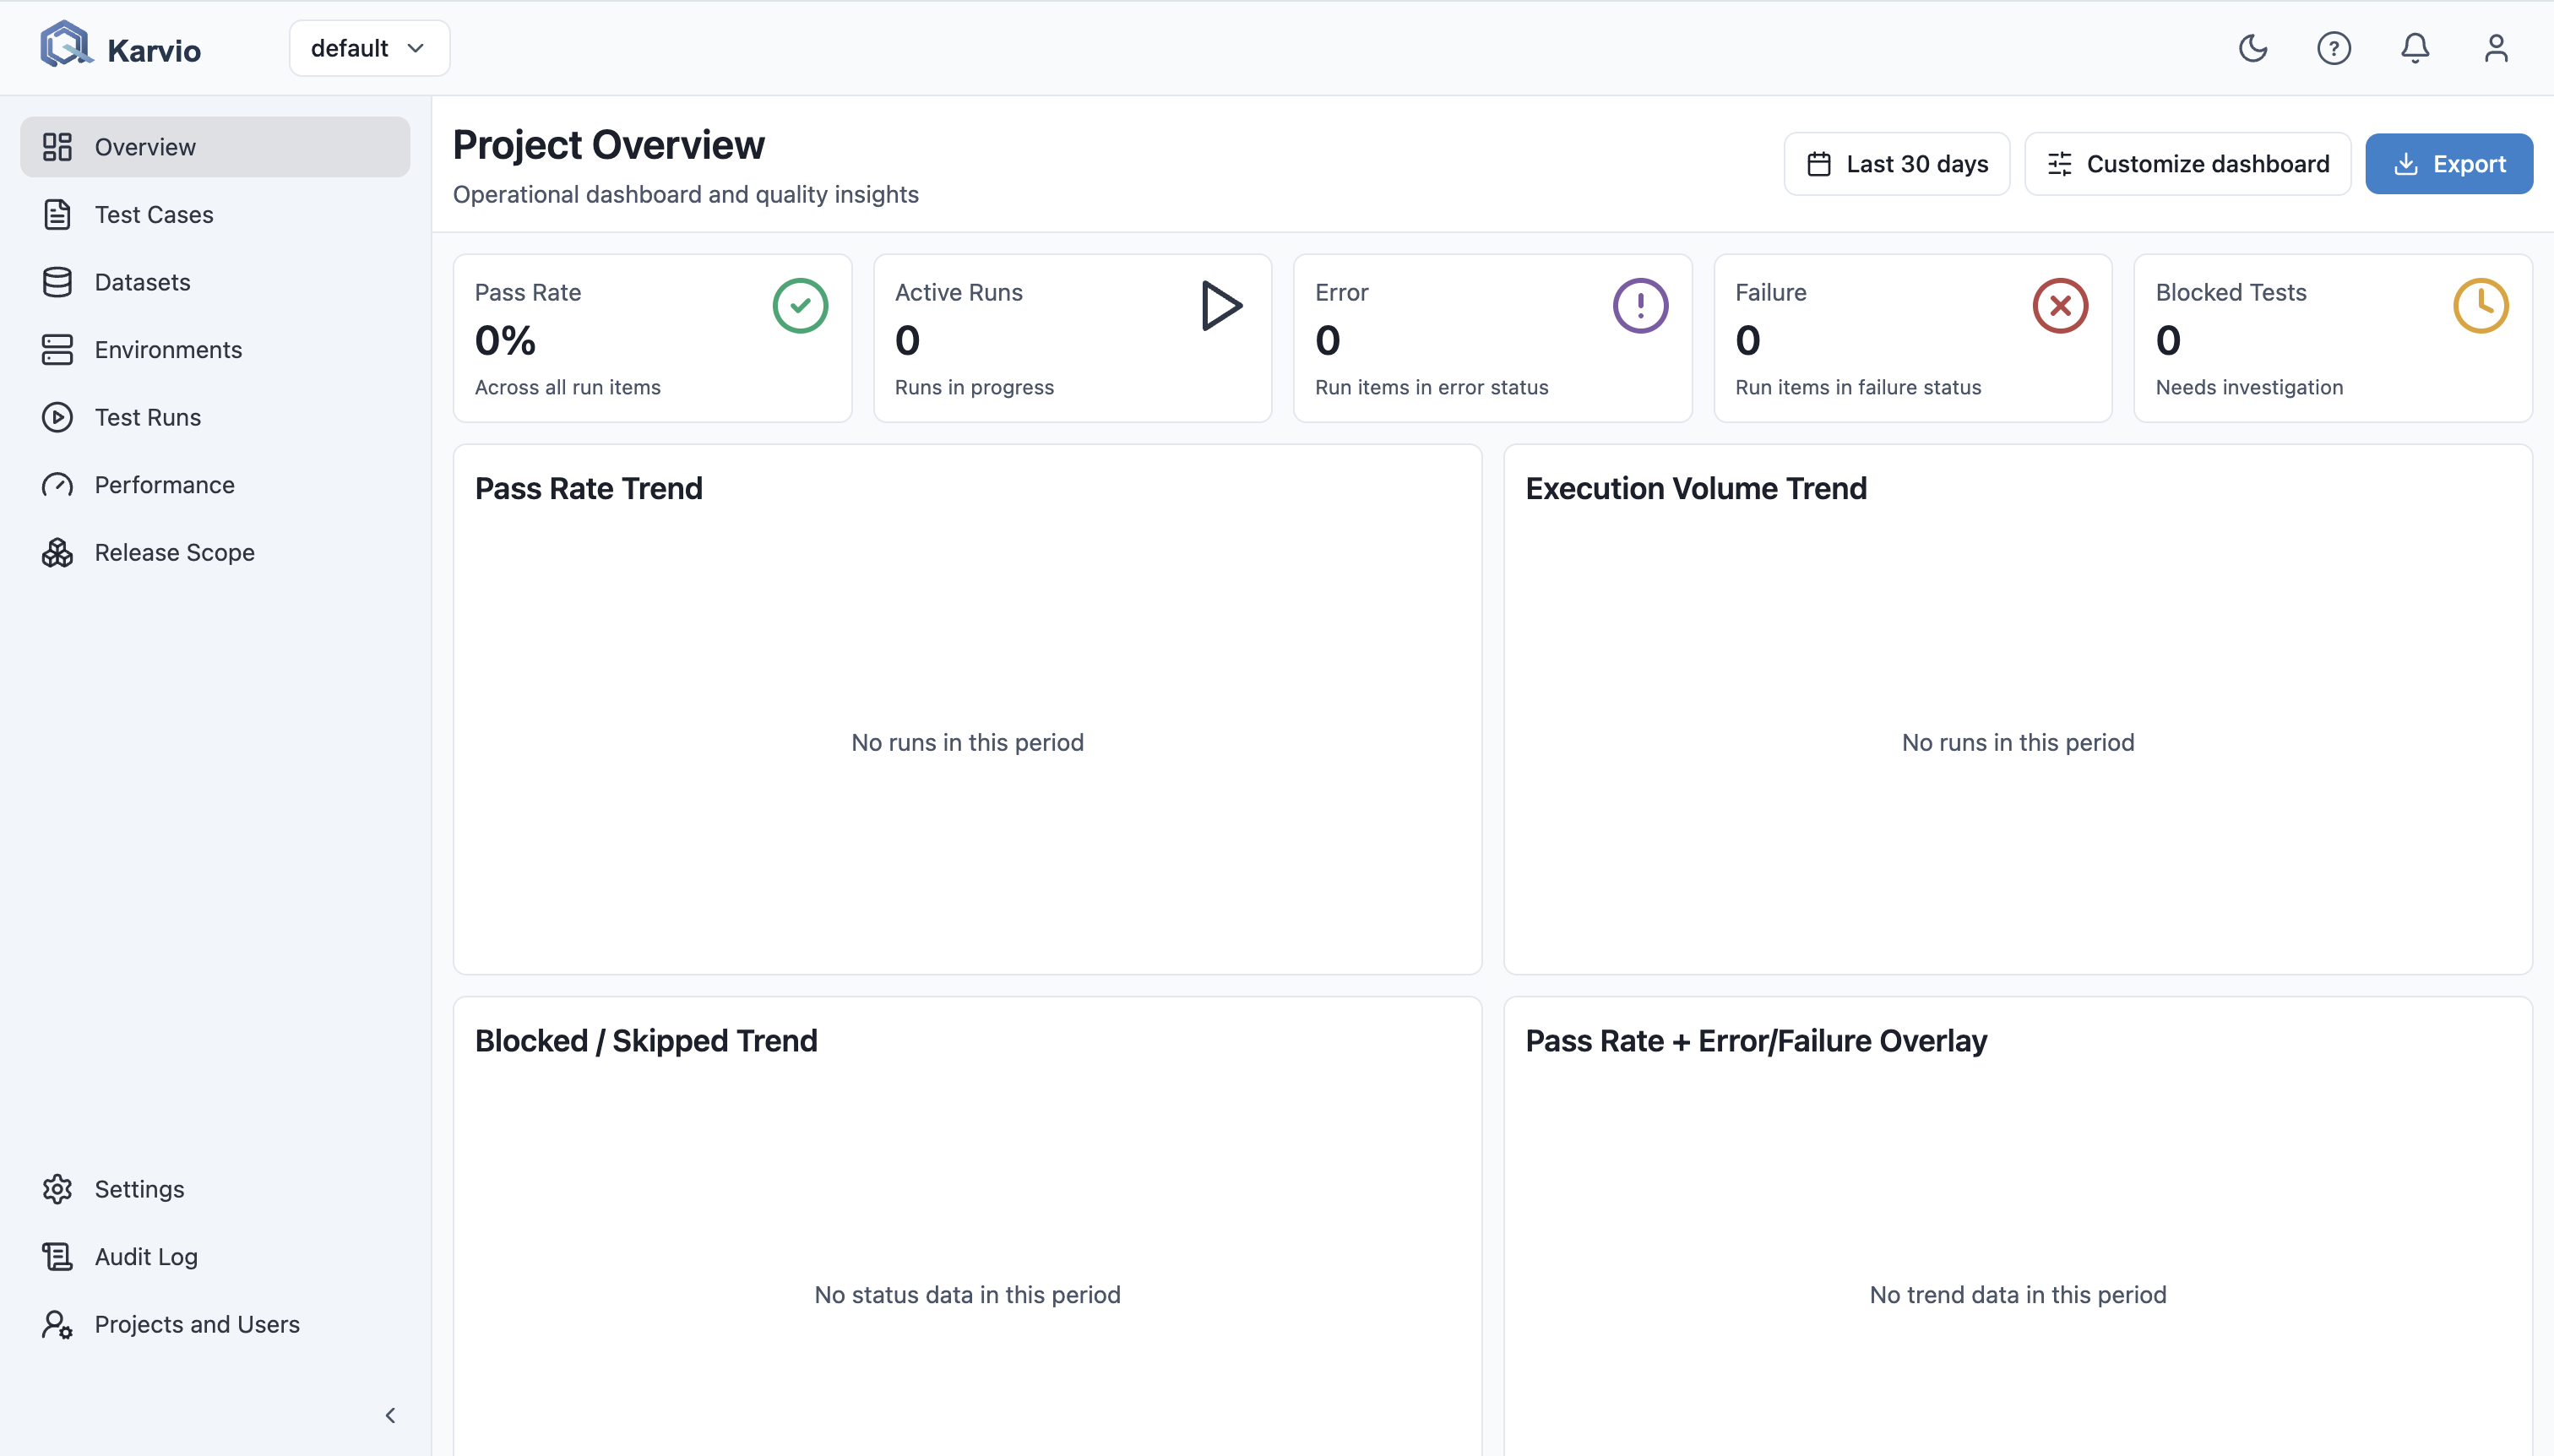Open Settings in the sidebar
Viewport: 2554px width, 1456px height.
point(215,1189)
